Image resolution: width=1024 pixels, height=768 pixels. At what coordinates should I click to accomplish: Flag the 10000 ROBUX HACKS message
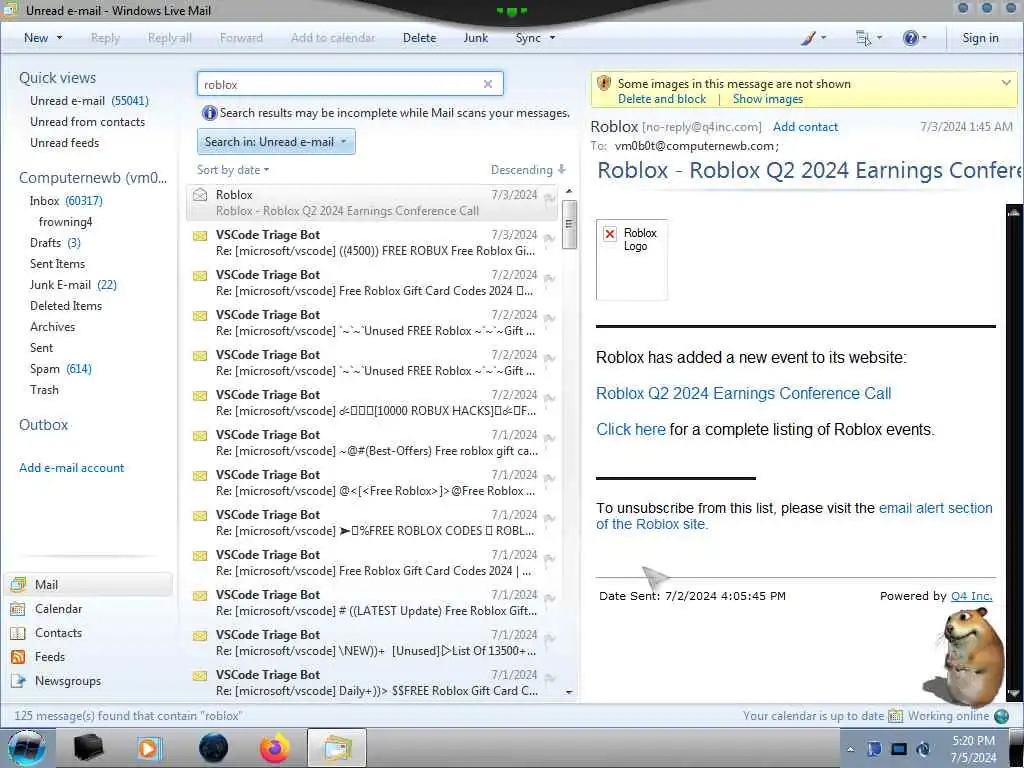pos(549,398)
